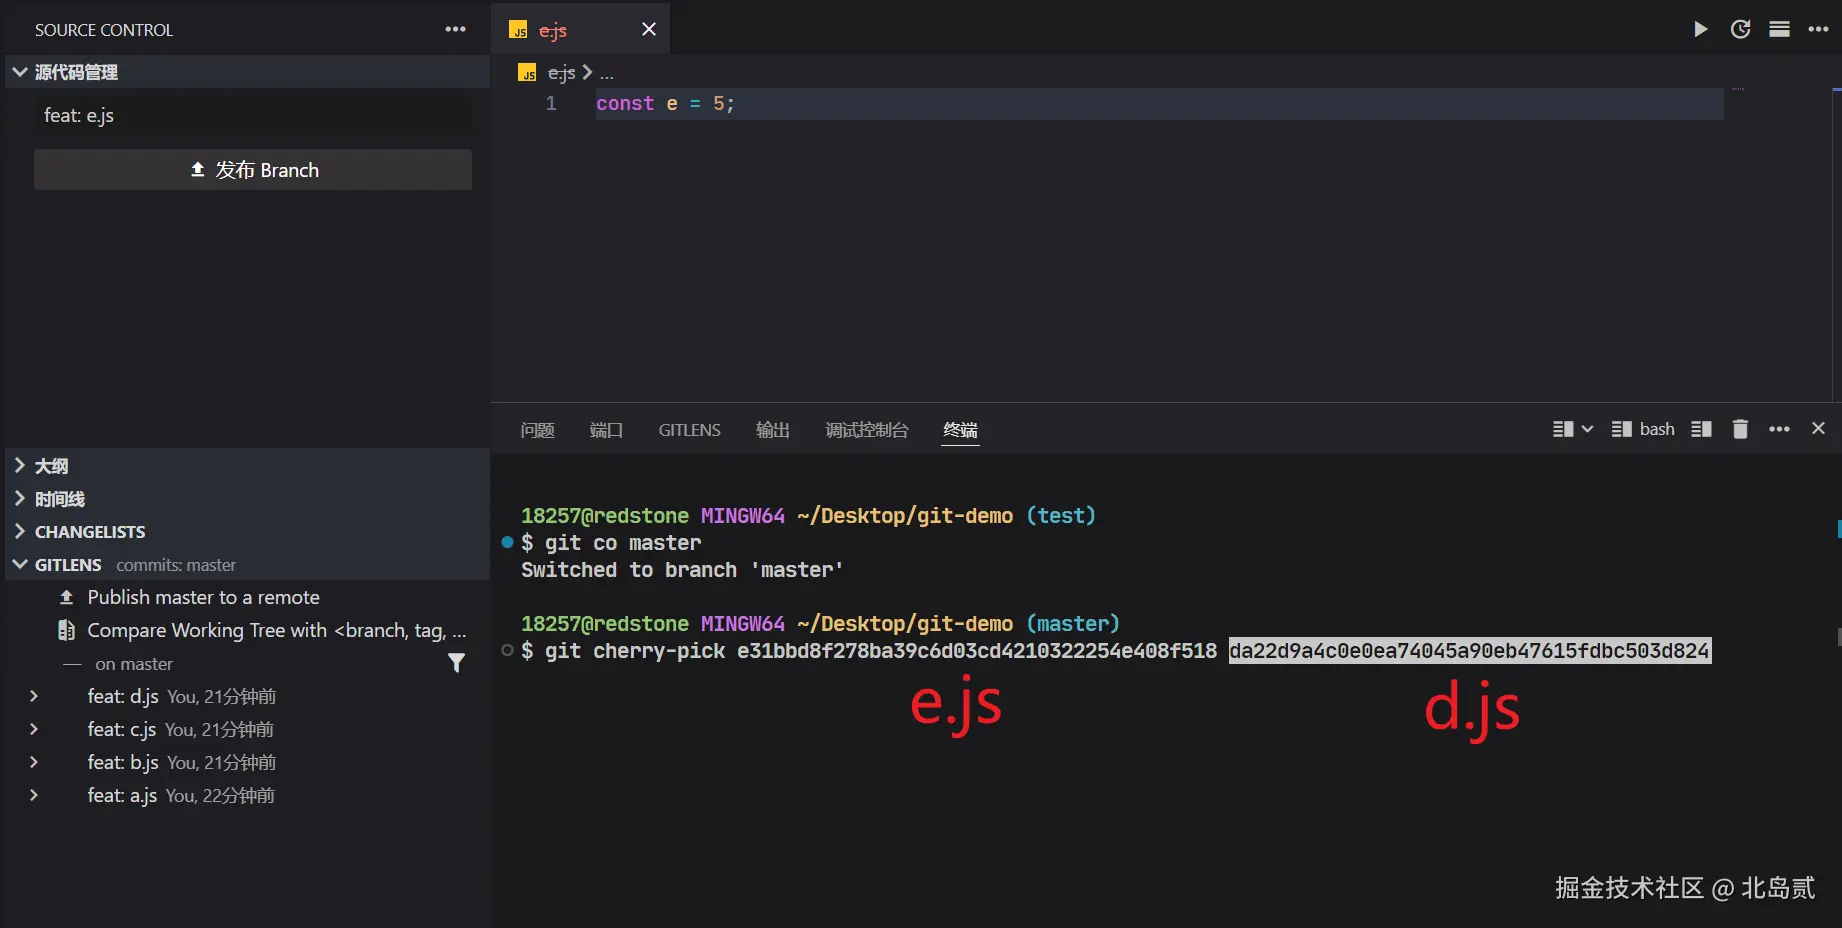Click Publish master to a remote
Screen dimensions: 1842x928
204,597
